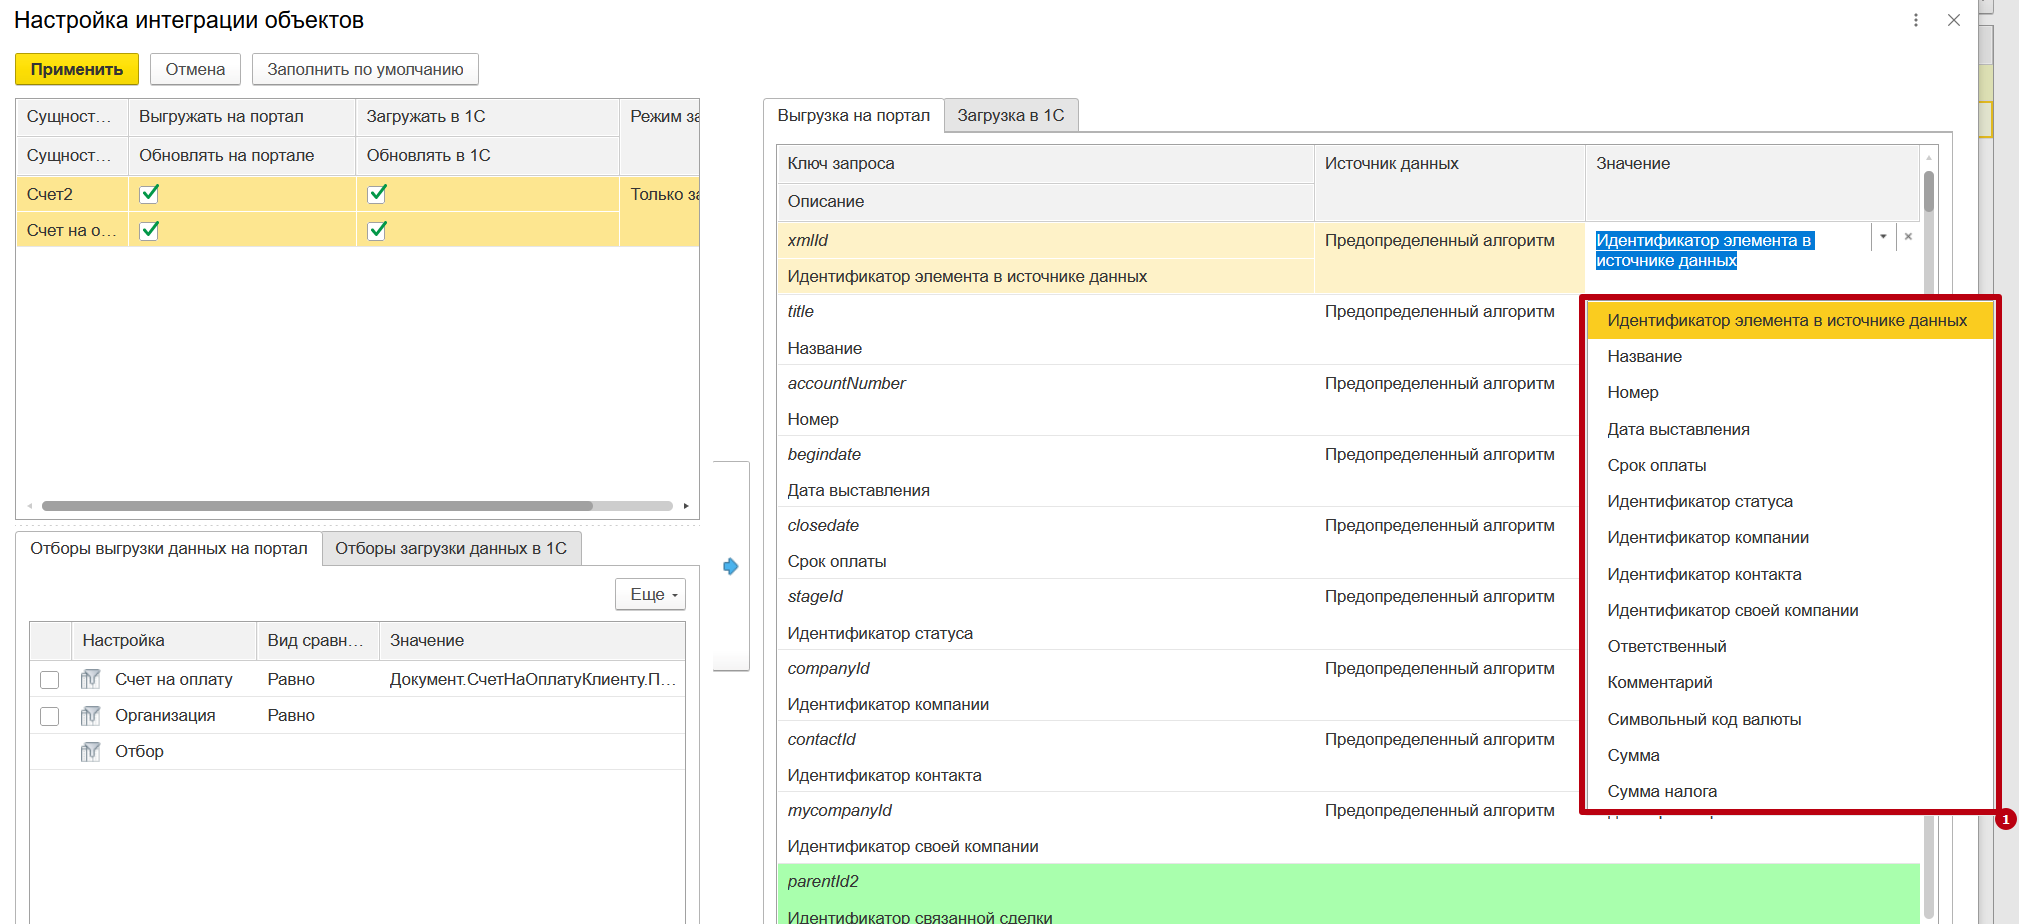
Task: Click the horizontal scrollbar under the entity table
Action: (x=317, y=506)
